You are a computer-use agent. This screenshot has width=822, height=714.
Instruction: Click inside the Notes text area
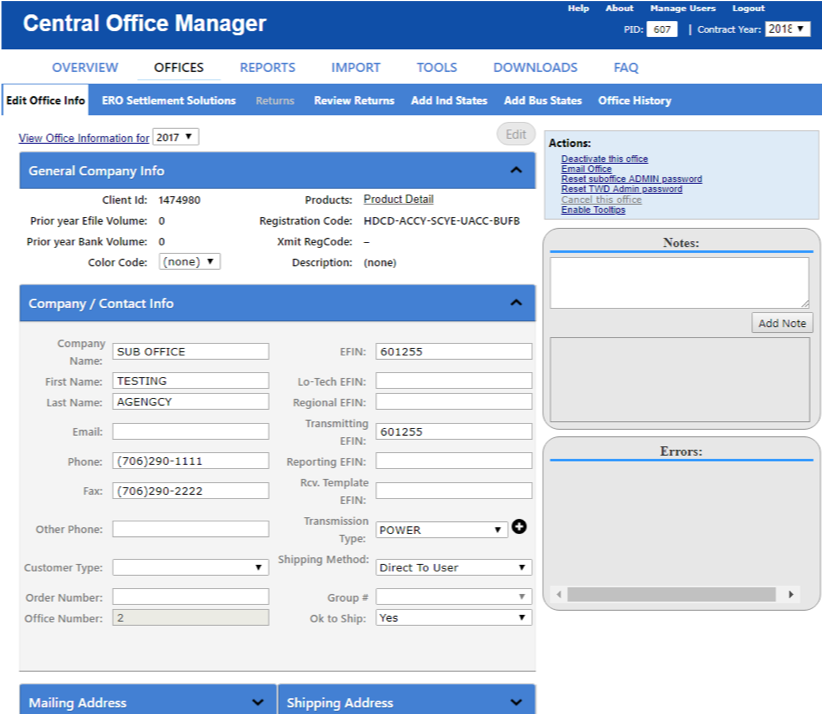pyautogui.click(x=681, y=281)
